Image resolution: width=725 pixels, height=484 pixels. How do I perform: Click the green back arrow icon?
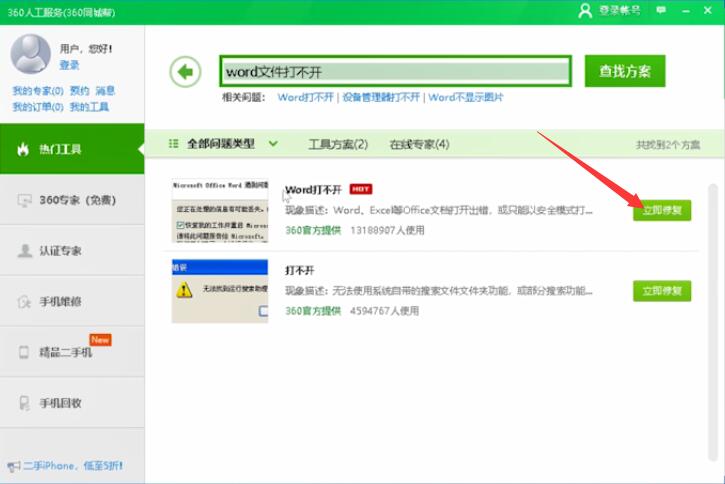[185, 72]
